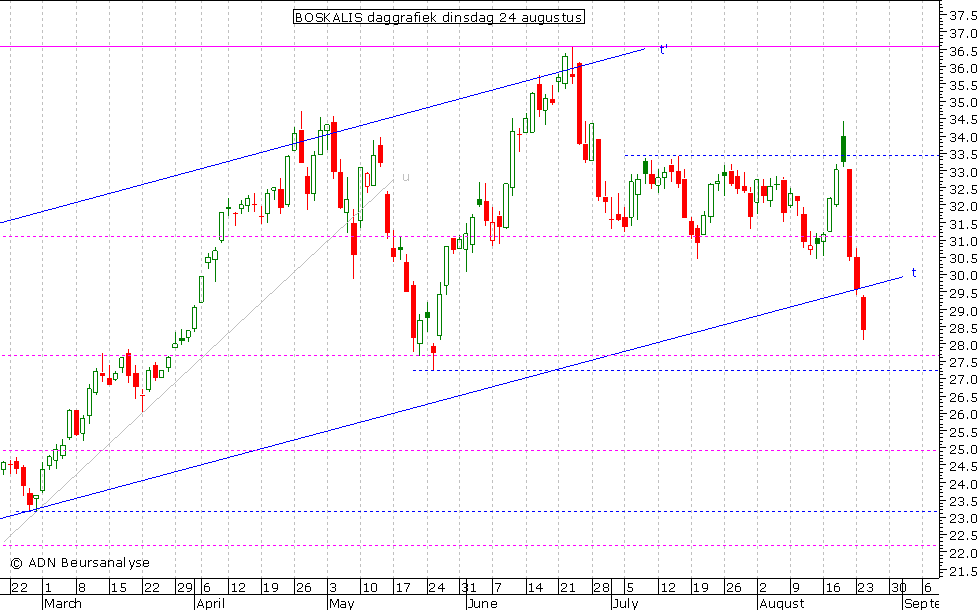Click the July month label

coord(626,603)
